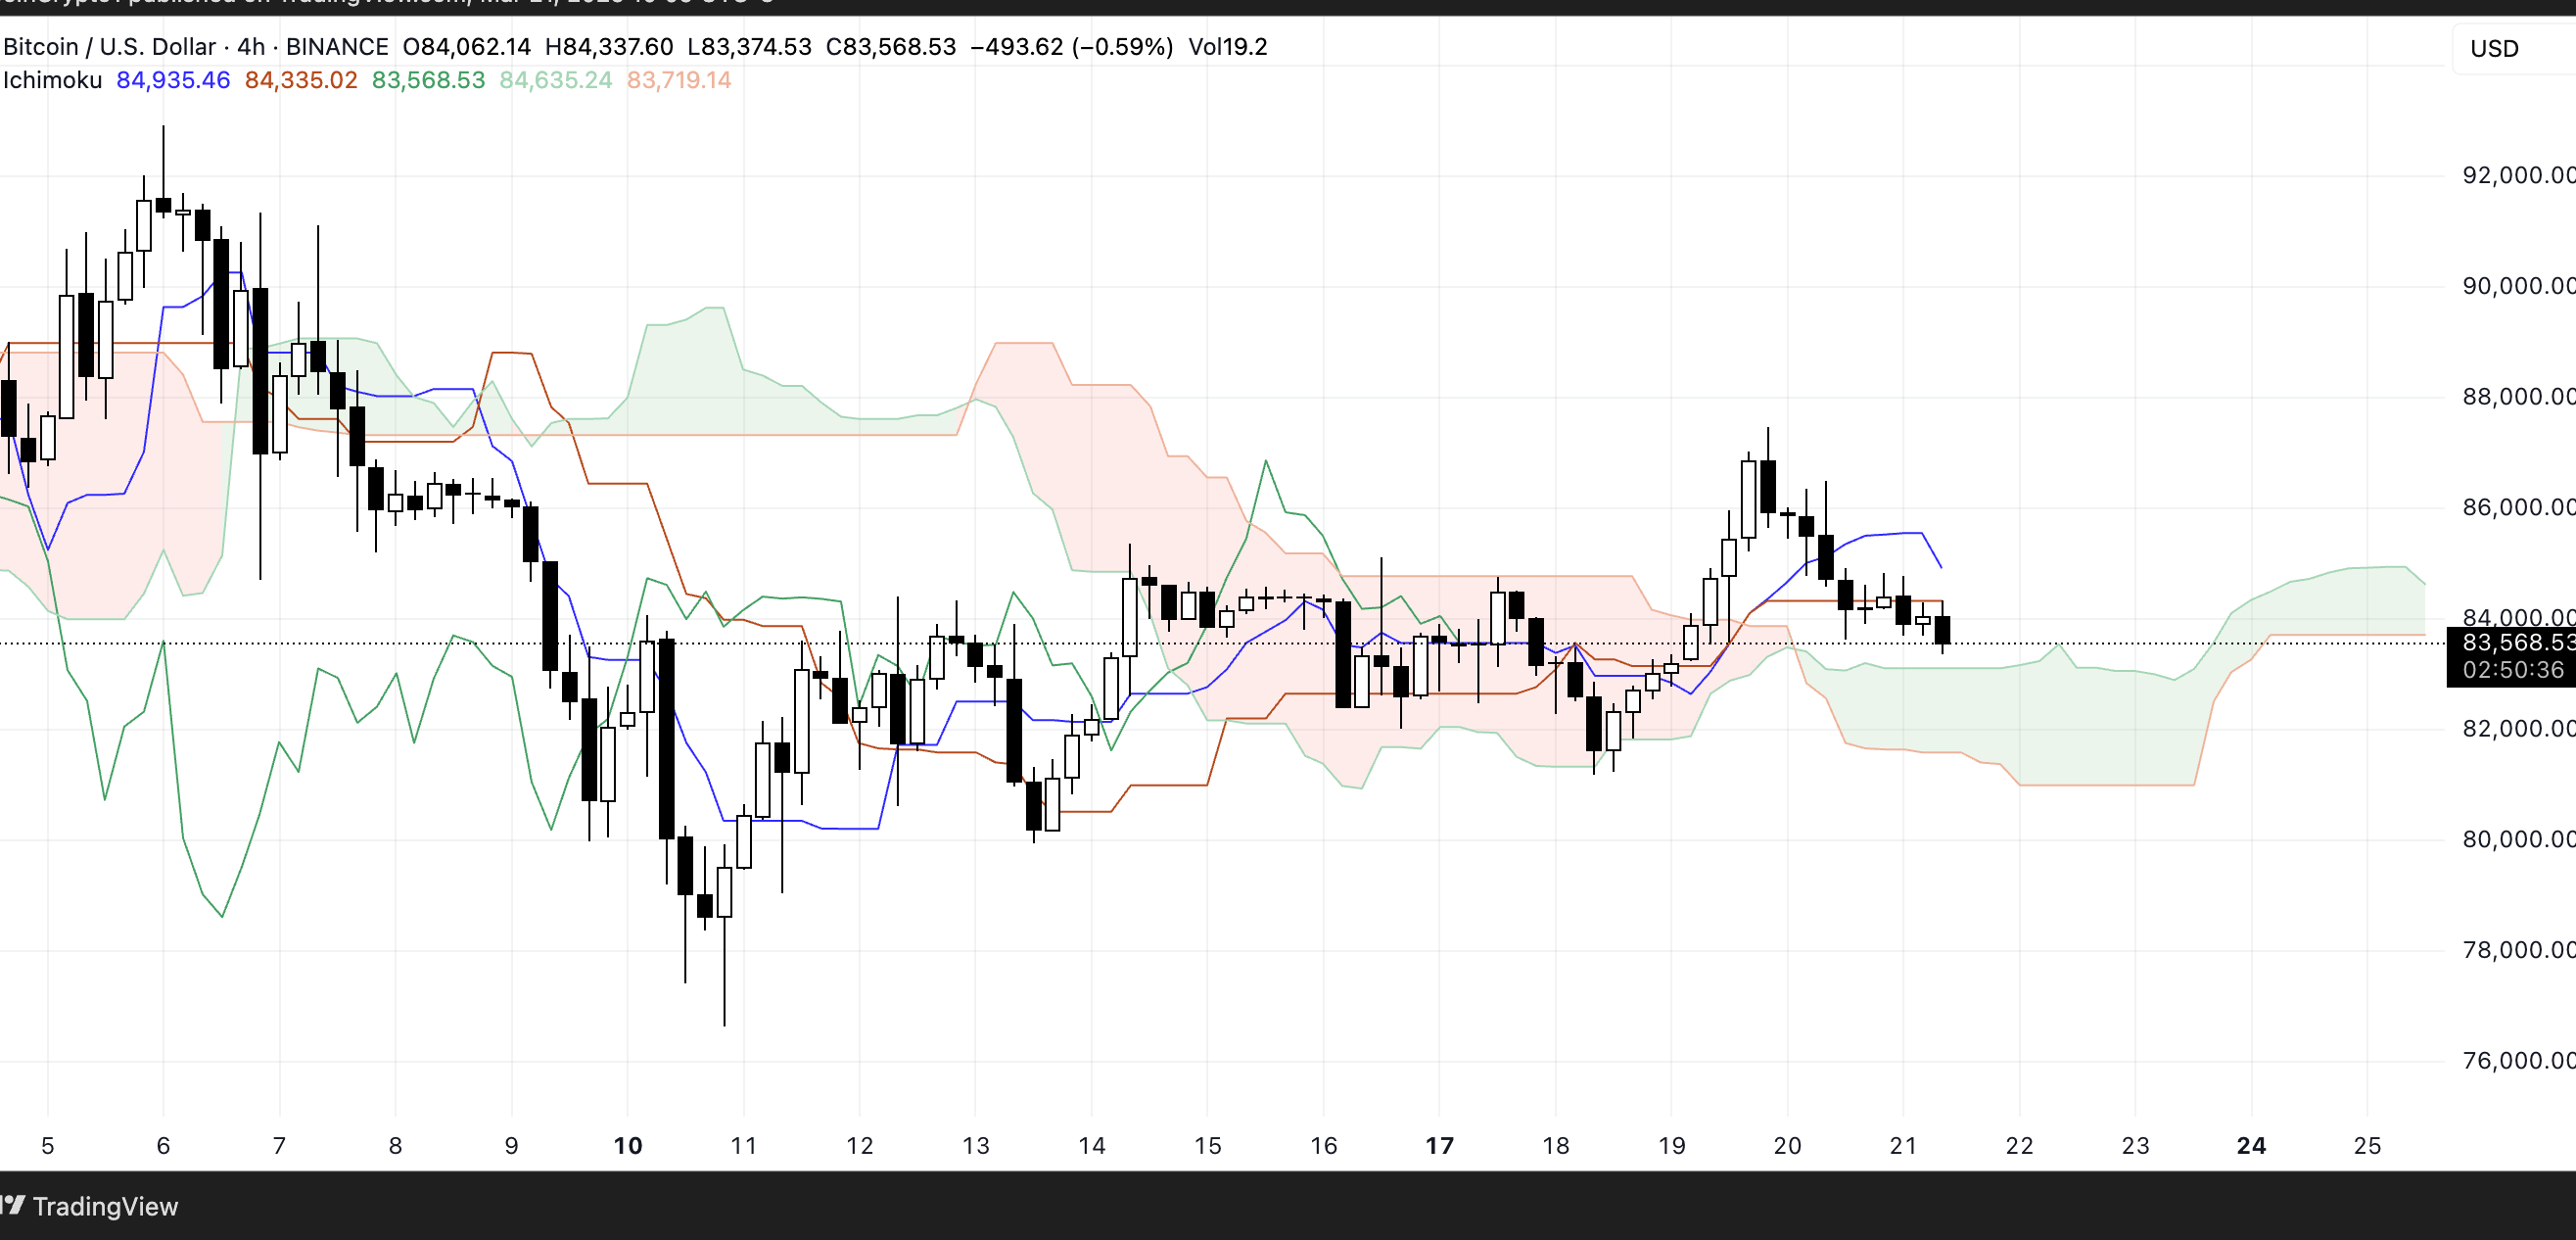2576x1240 pixels.
Task: Click date 12 on the time axis
Action: tap(859, 1146)
